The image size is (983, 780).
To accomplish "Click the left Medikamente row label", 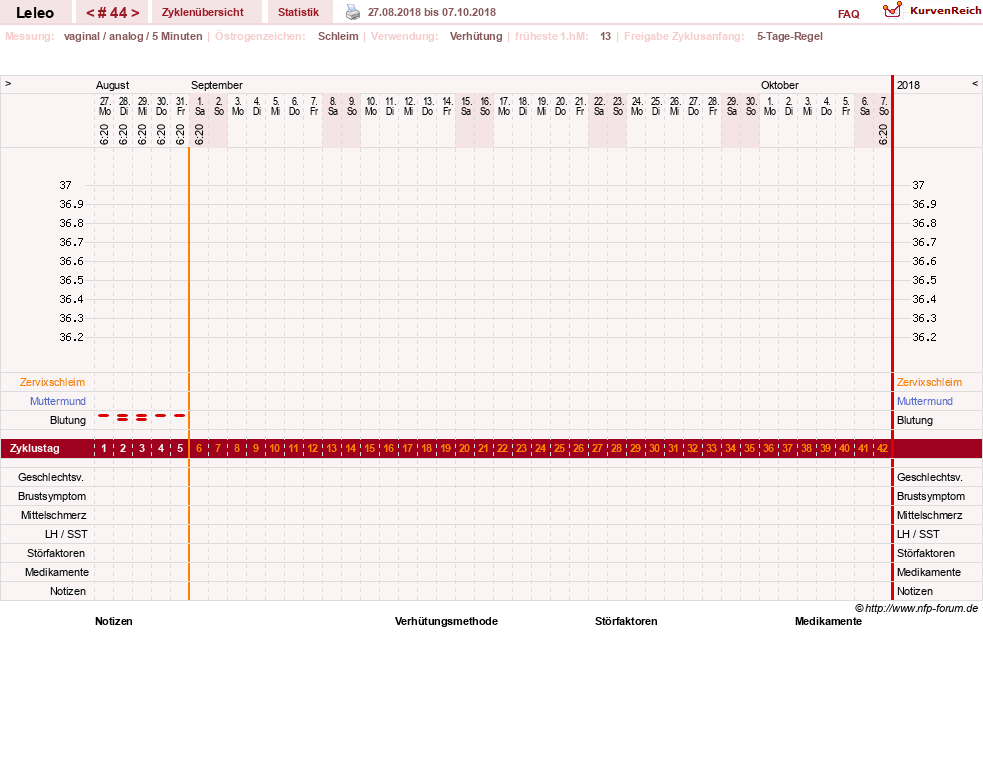I will 56,572.
